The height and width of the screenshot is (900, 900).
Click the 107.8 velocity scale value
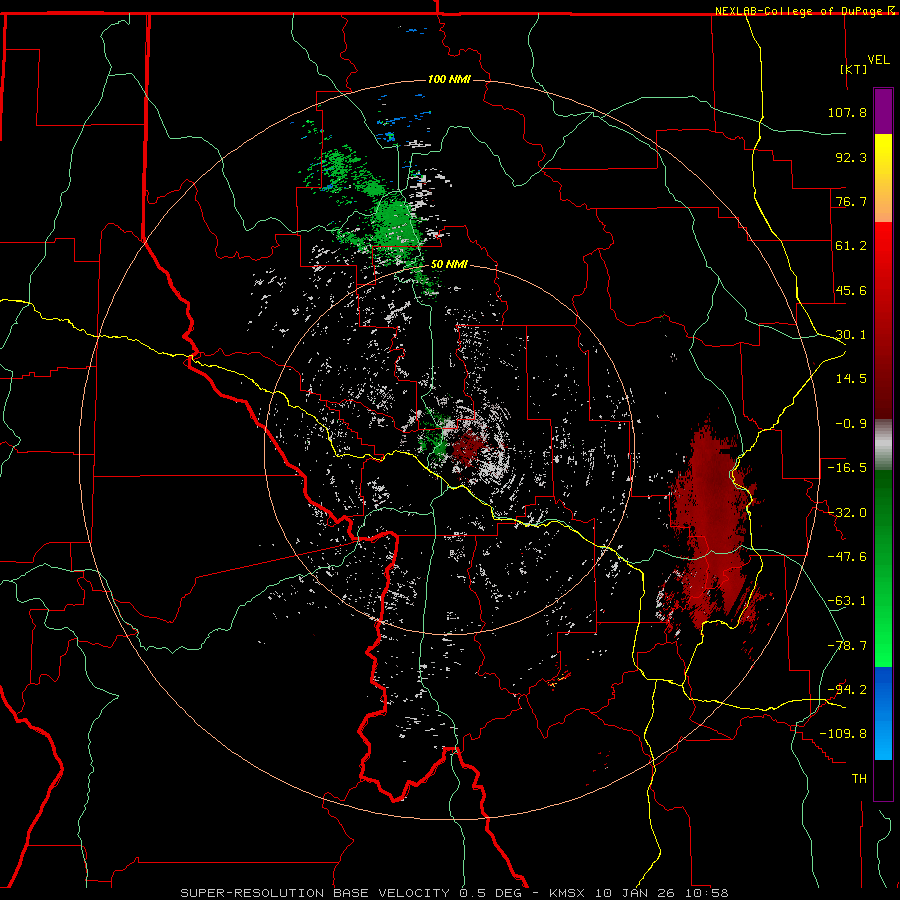pos(847,112)
